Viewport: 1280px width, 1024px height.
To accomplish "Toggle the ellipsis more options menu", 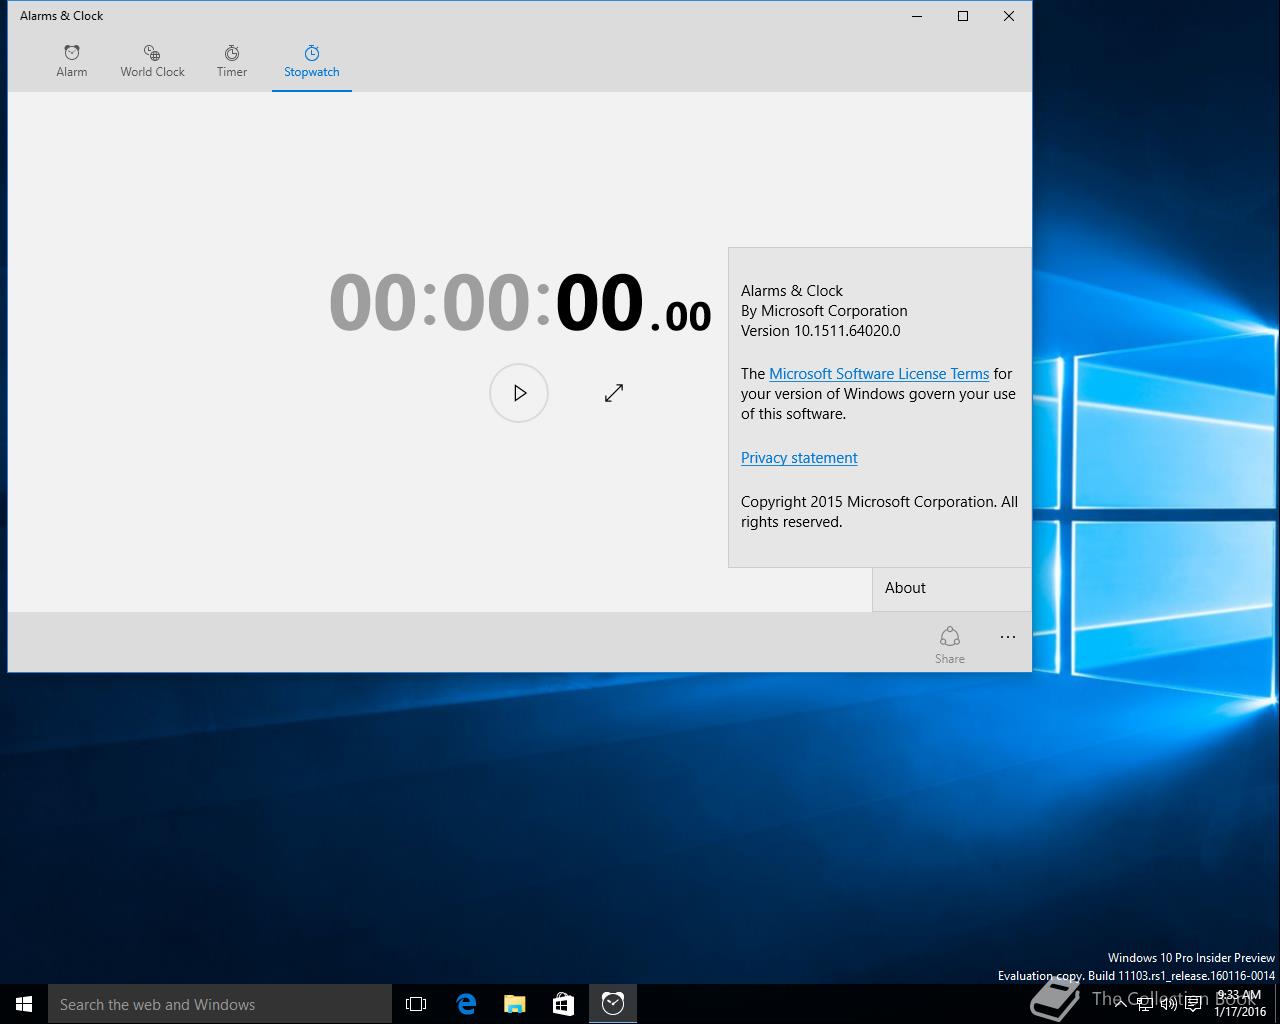I will click(1007, 638).
